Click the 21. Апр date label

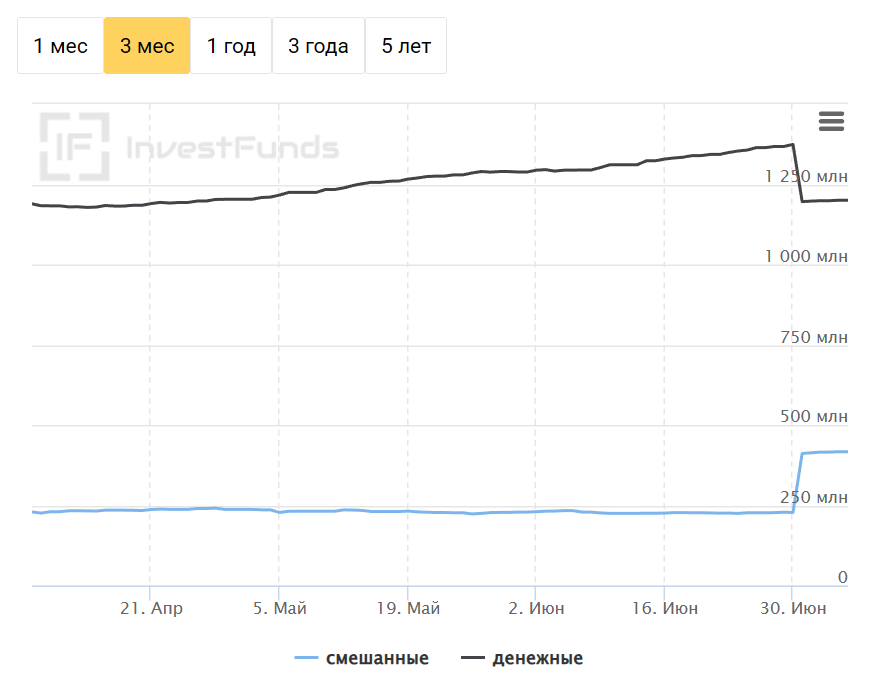[x=150, y=608]
